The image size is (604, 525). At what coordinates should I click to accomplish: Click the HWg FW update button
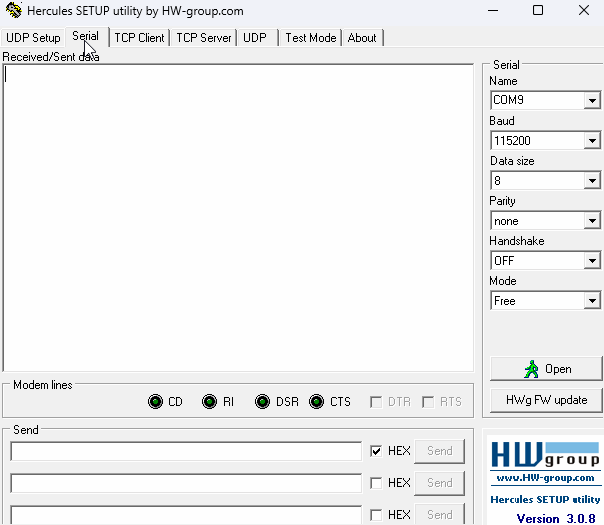tap(545, 400)
